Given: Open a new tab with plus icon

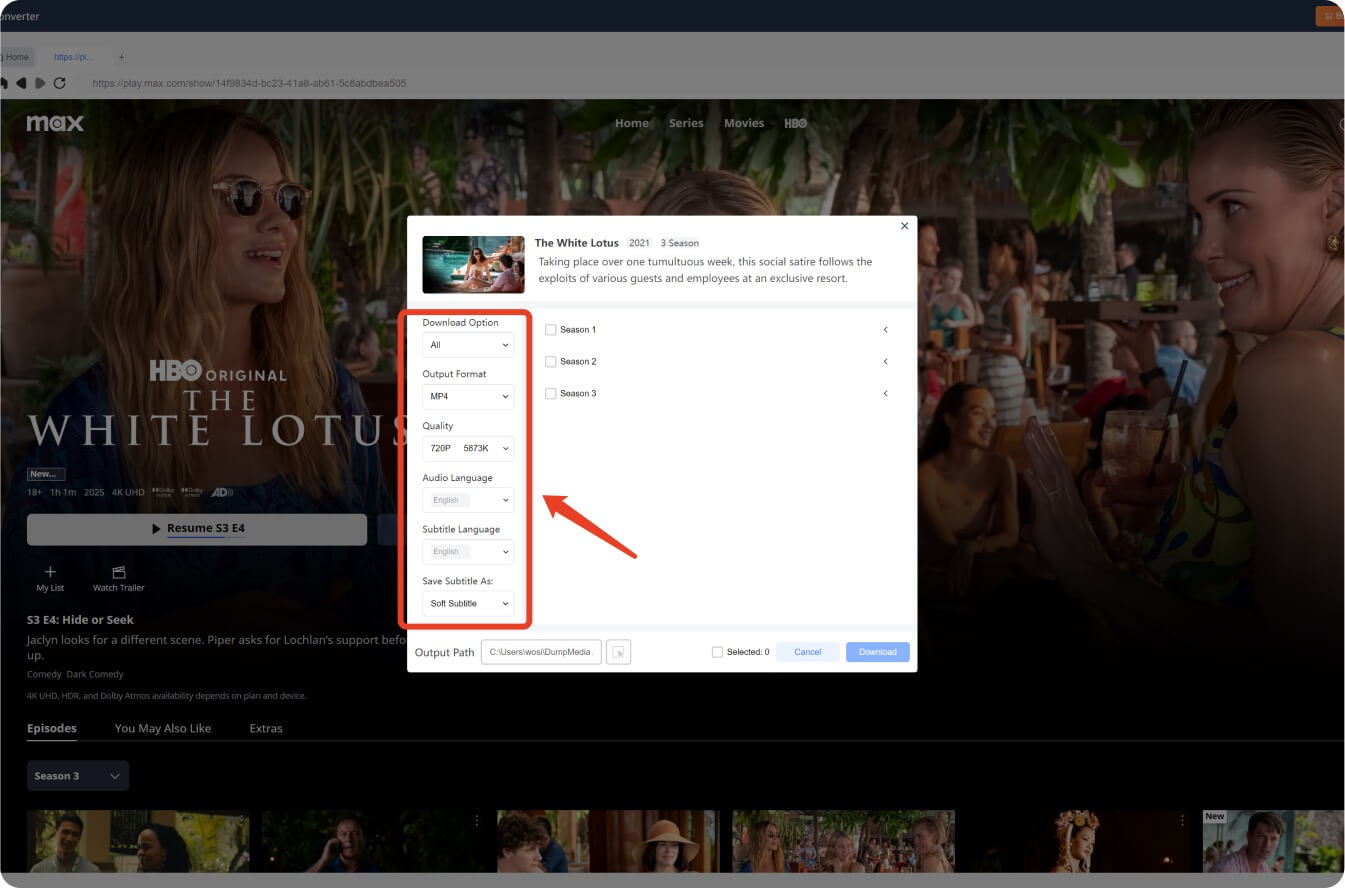Looking at the screenshot, I should click(x=121, y=57).
